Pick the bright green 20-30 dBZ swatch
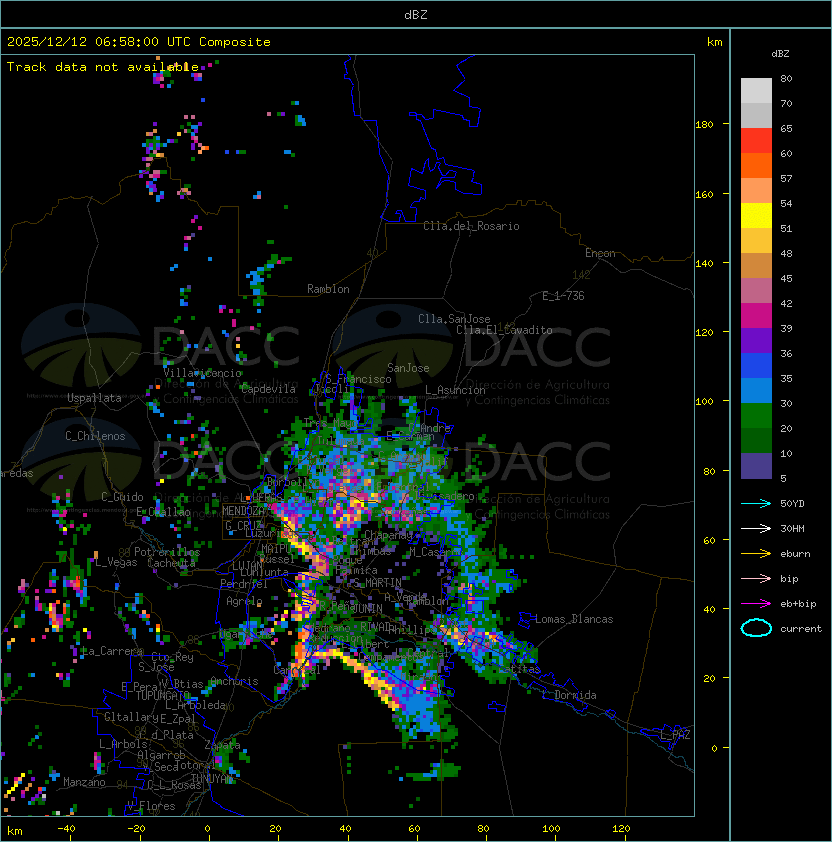 coord(756,416)
